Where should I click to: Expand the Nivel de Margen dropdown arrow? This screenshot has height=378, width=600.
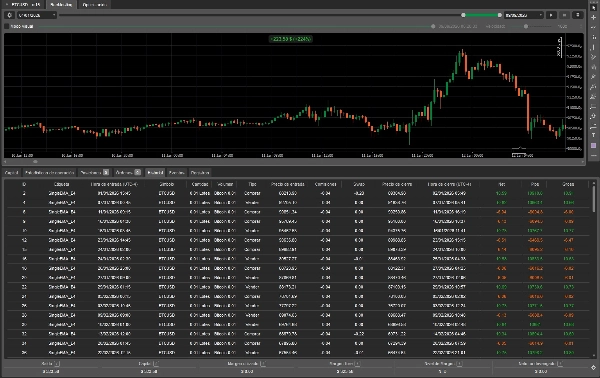[459, 363]
